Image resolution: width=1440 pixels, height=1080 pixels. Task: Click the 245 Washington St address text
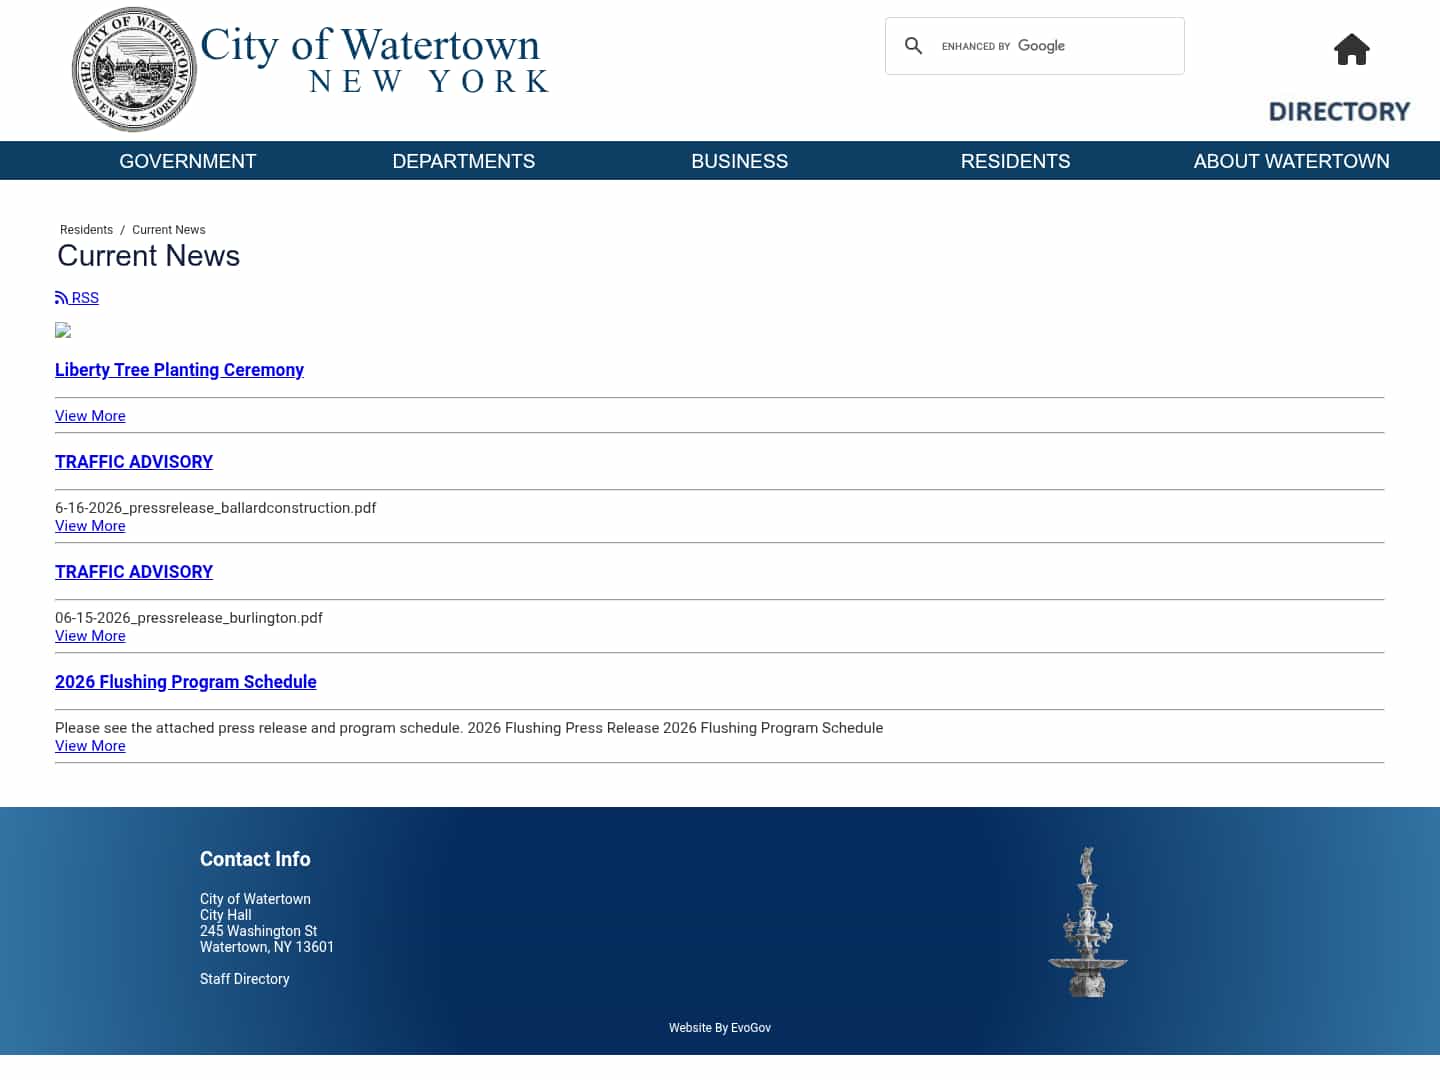tap(258, 931)
